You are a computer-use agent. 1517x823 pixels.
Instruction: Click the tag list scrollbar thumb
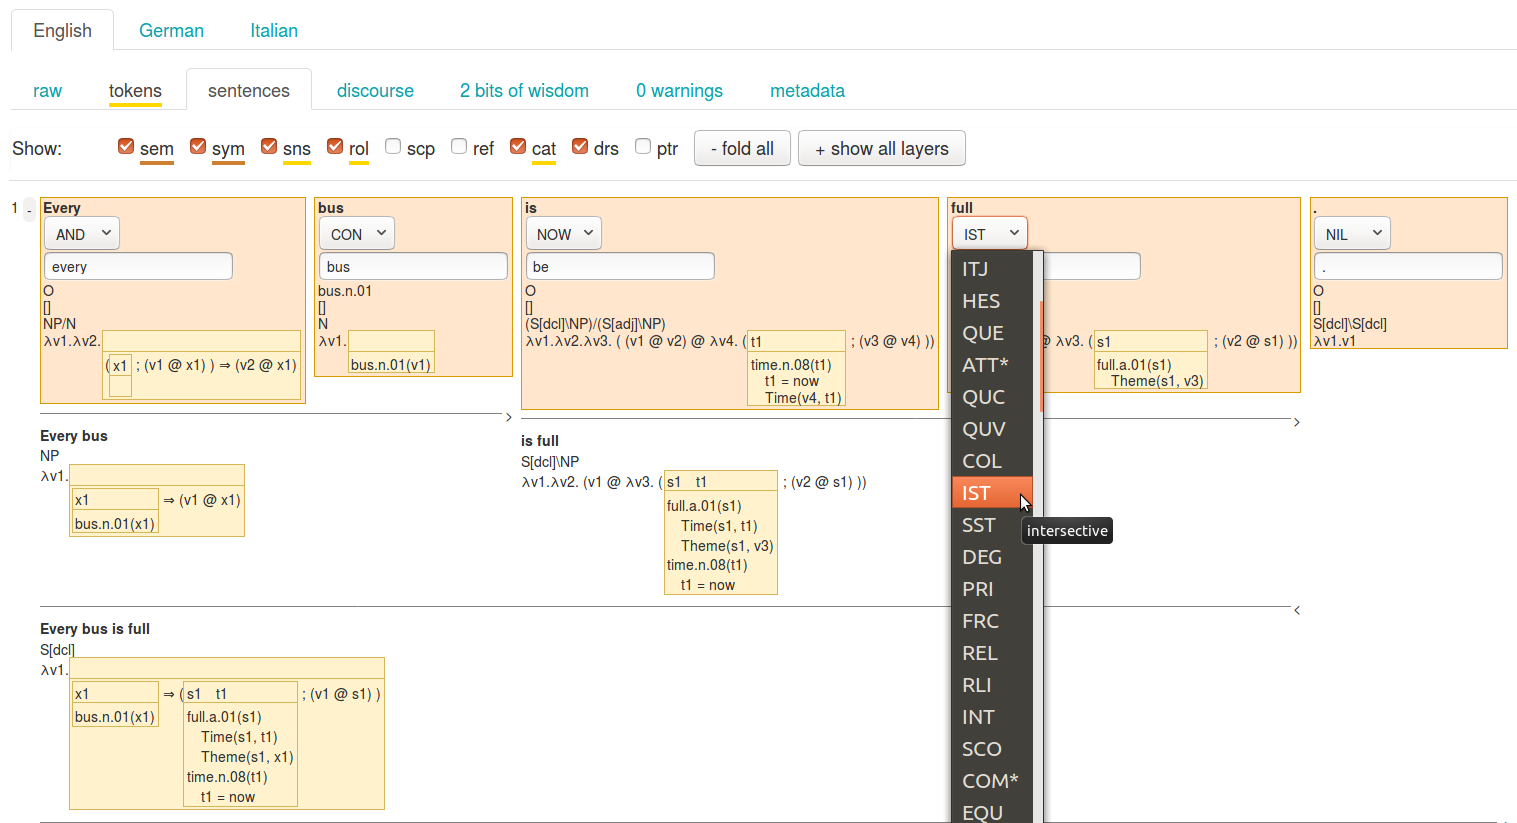[x=1041, y=357]
